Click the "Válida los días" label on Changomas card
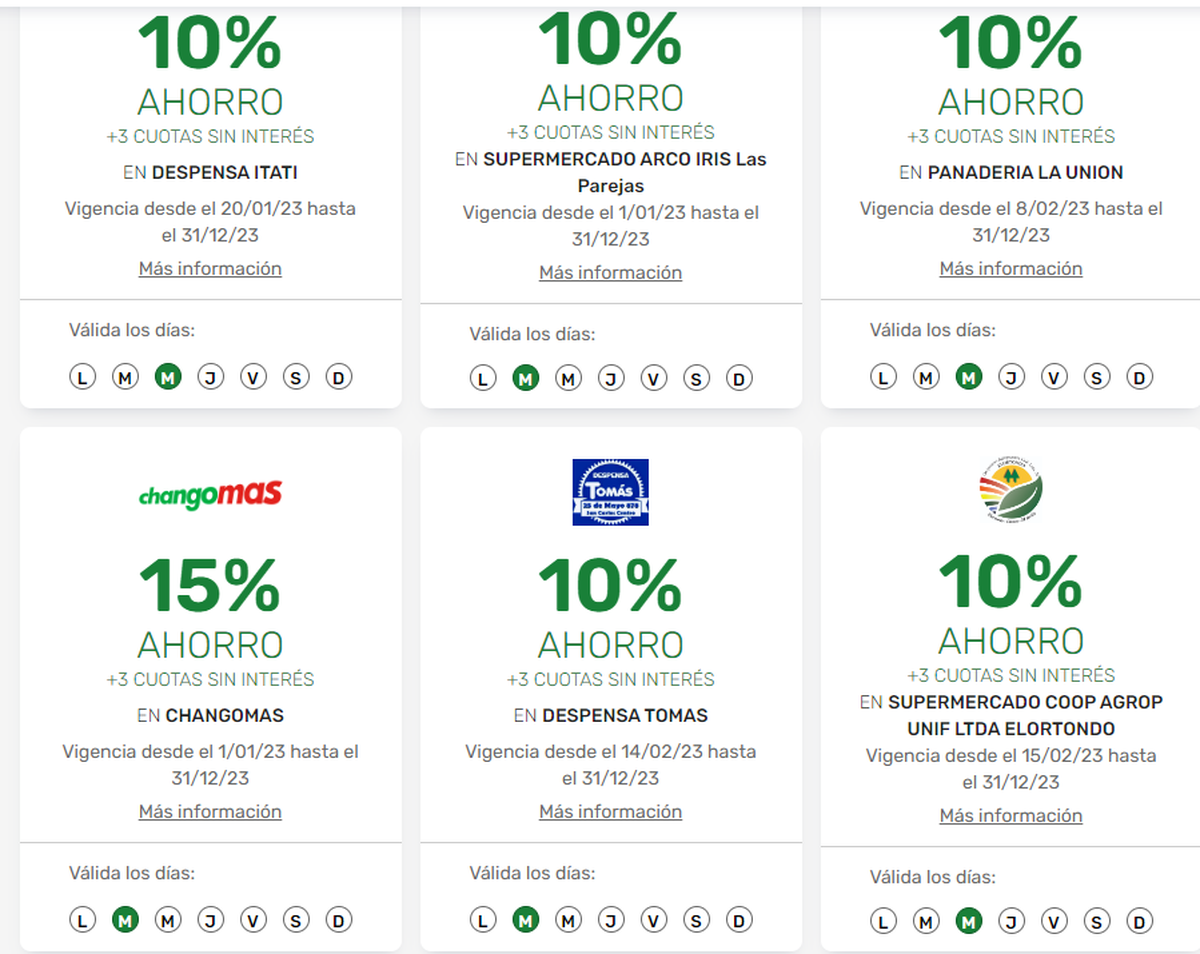This screenshot has width=1200, height=954. click(x=133, y=871)
